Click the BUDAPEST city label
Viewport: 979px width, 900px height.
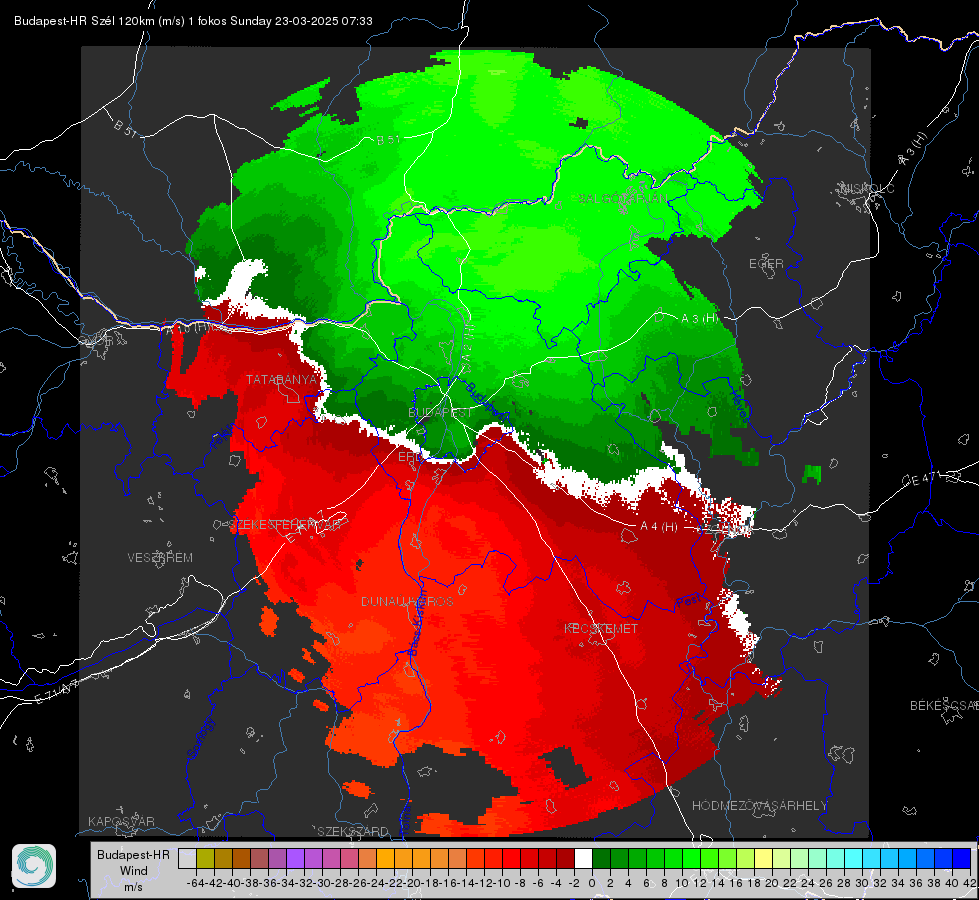tap(441, 413)
